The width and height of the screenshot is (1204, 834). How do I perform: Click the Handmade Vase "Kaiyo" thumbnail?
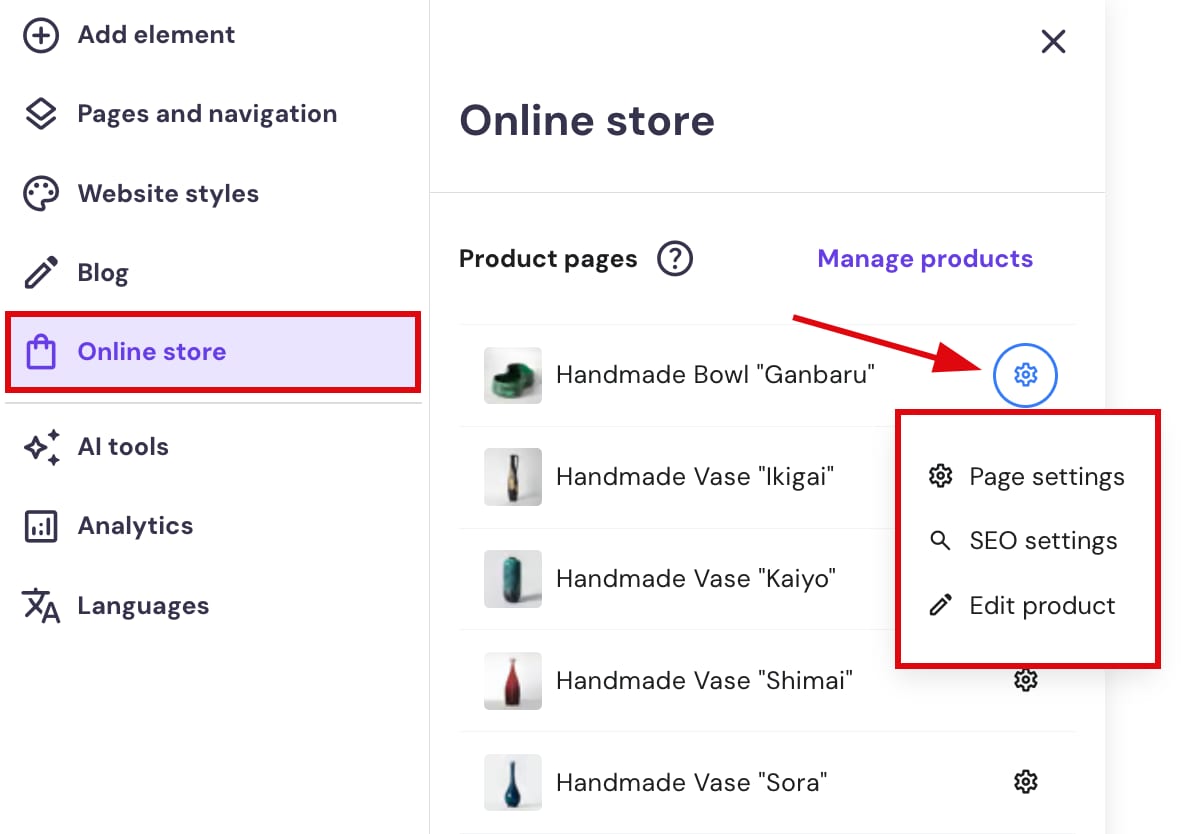click(x=513, y=579)
